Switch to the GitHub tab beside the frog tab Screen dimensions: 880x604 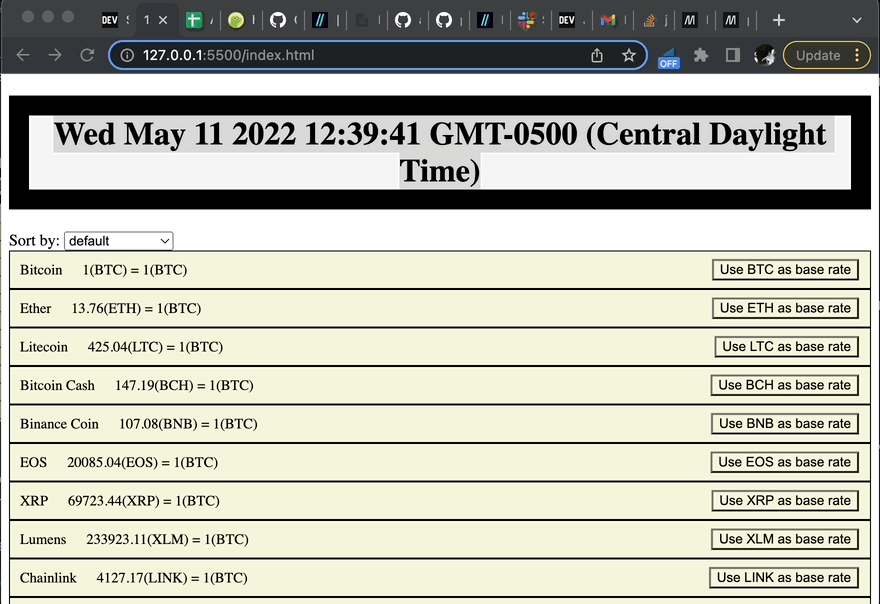278,21
